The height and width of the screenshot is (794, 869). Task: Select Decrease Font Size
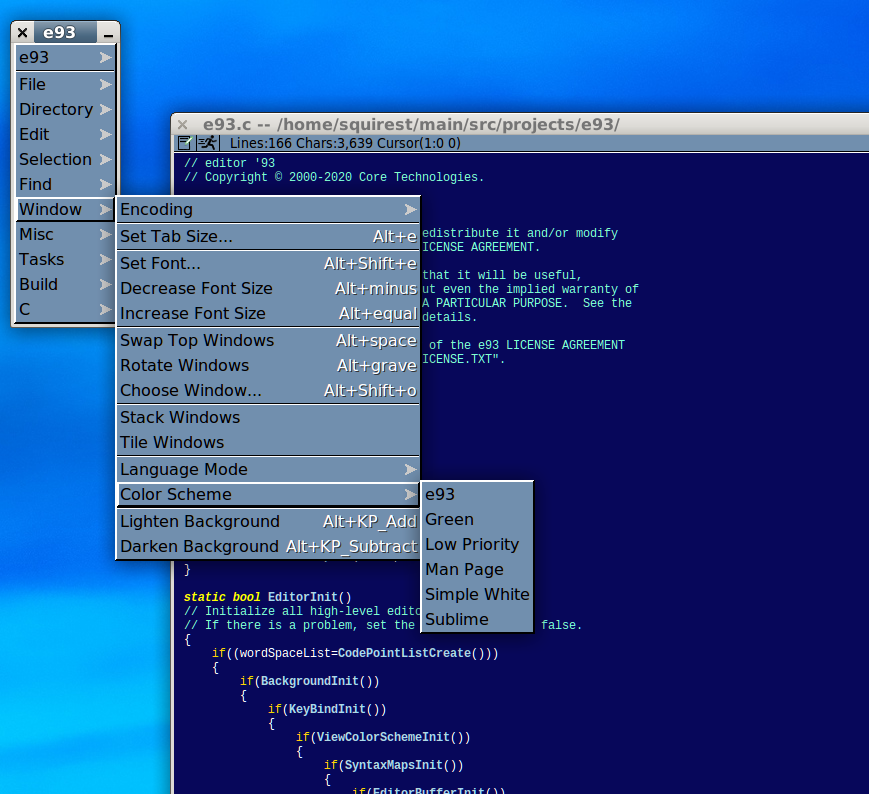coord(268,288)
